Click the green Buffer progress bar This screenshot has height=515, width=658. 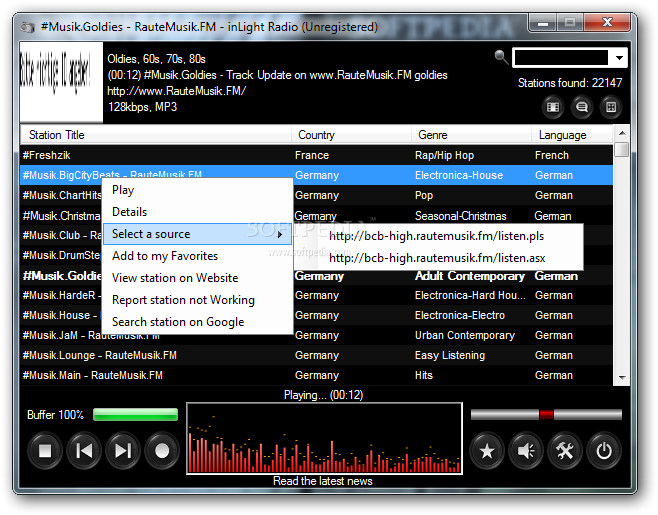point(135,415)
